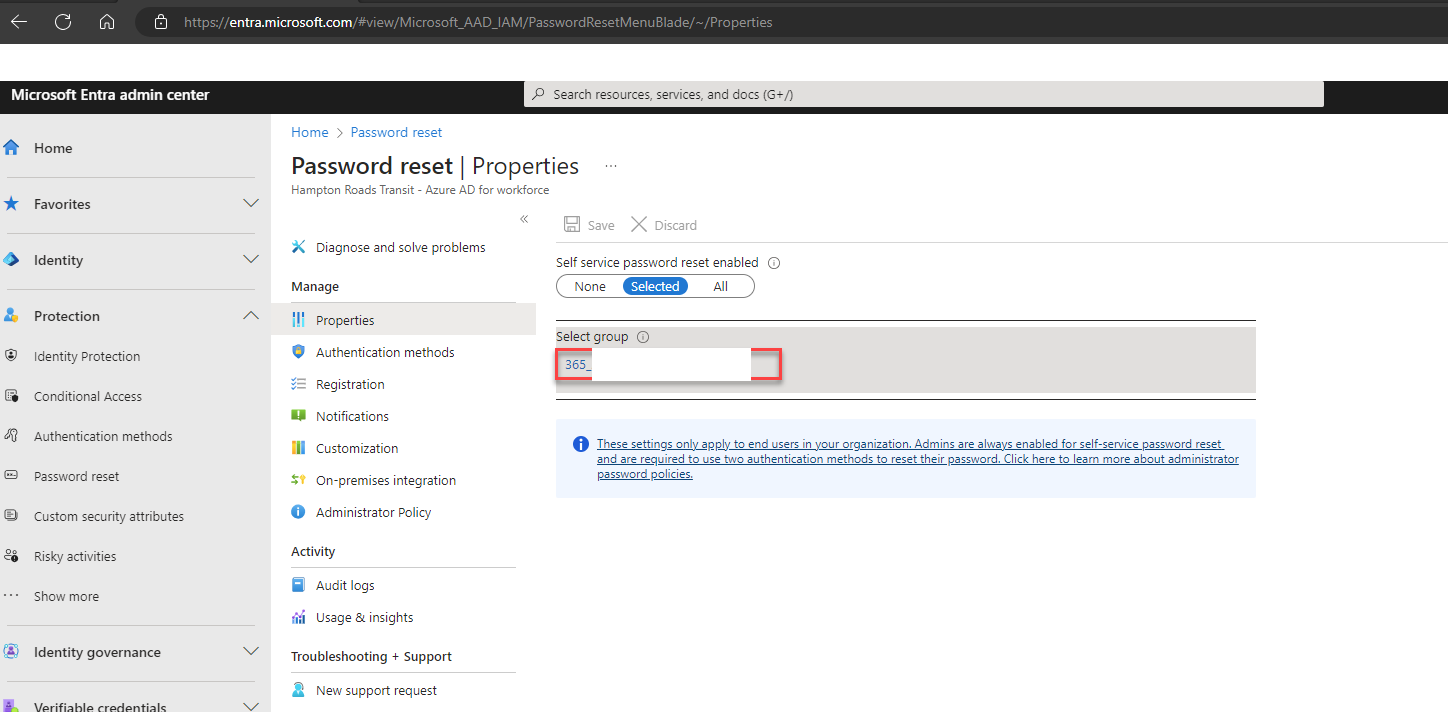Open New support request

376,690
